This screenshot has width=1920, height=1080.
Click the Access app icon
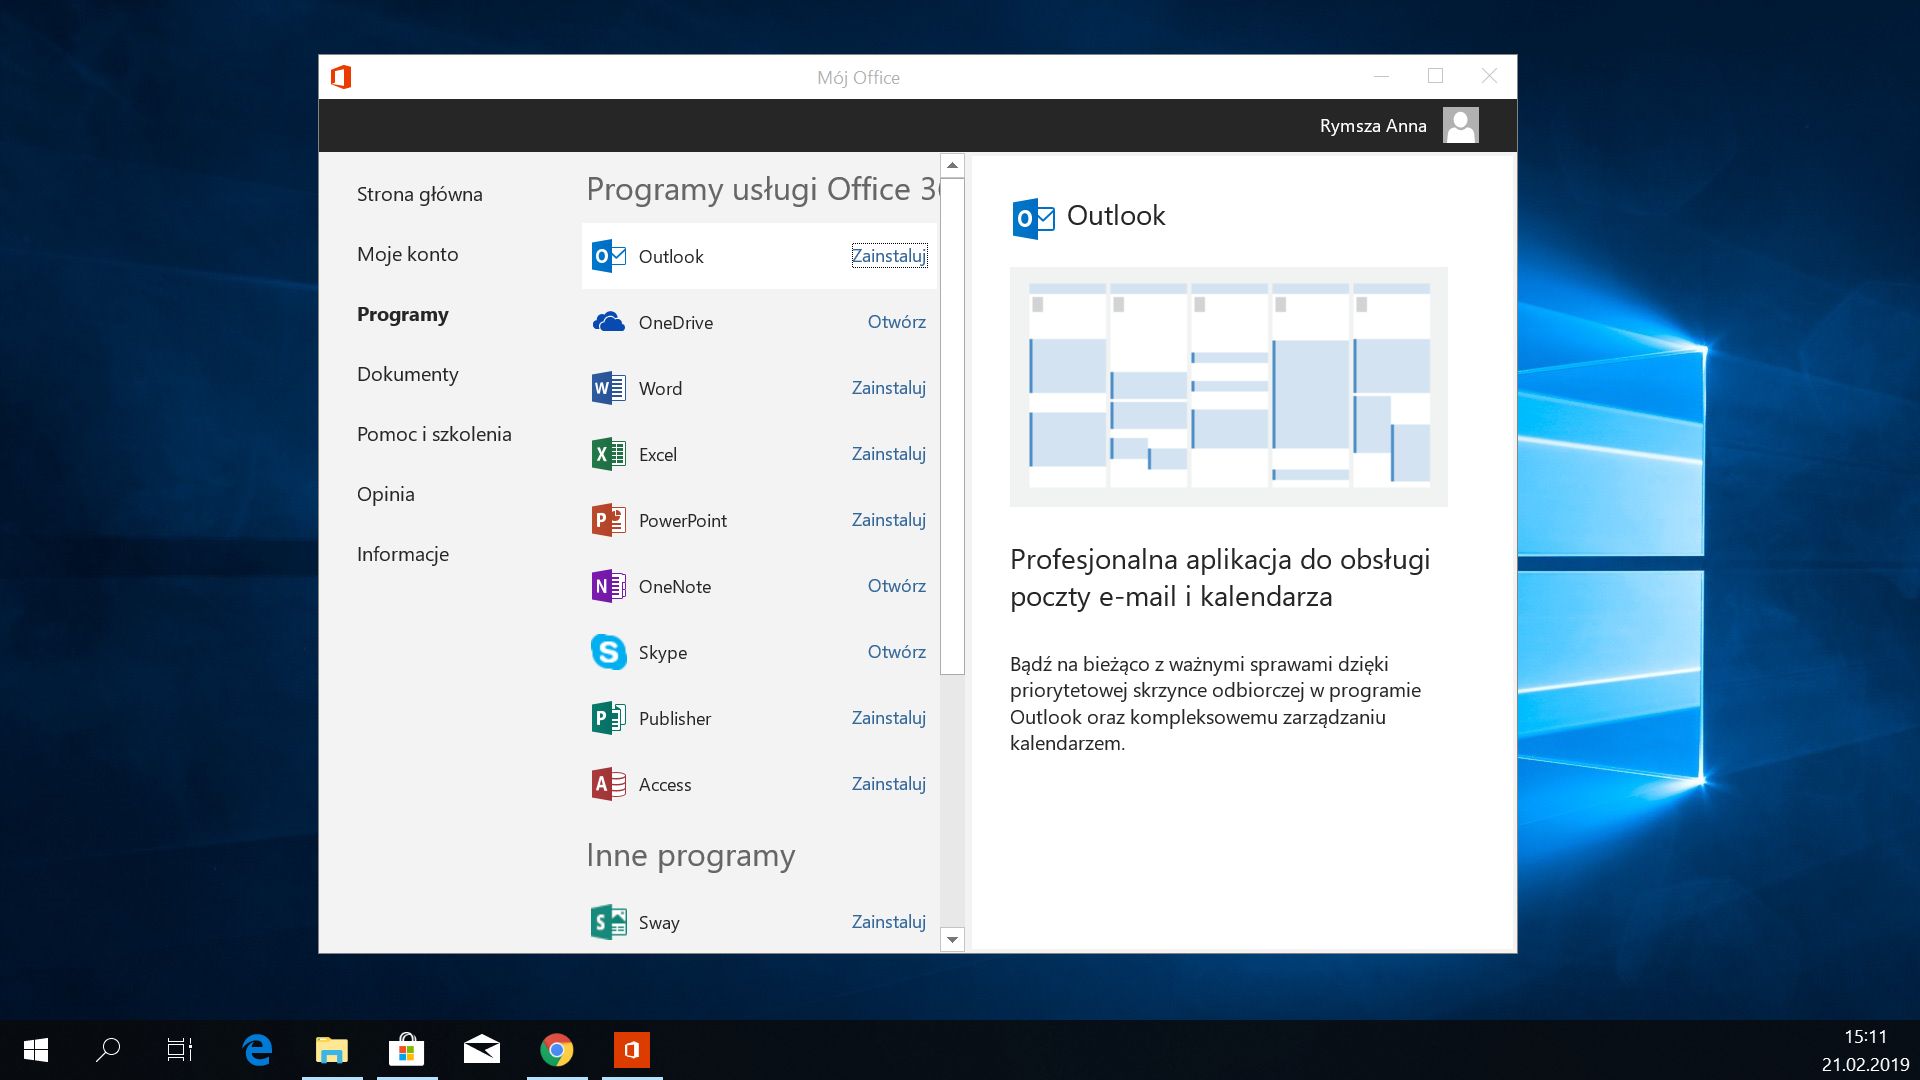point(608,784)
